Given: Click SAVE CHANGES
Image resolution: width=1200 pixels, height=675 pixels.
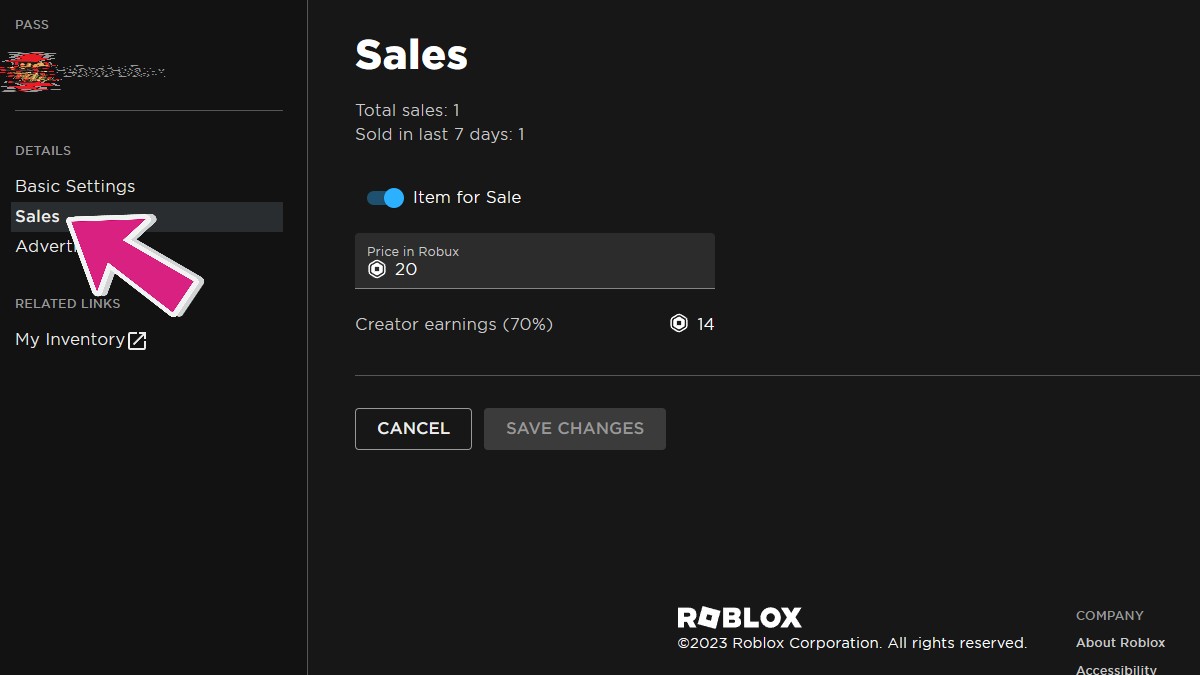Looking at the screenshot, I should click(x=574, y=428).
